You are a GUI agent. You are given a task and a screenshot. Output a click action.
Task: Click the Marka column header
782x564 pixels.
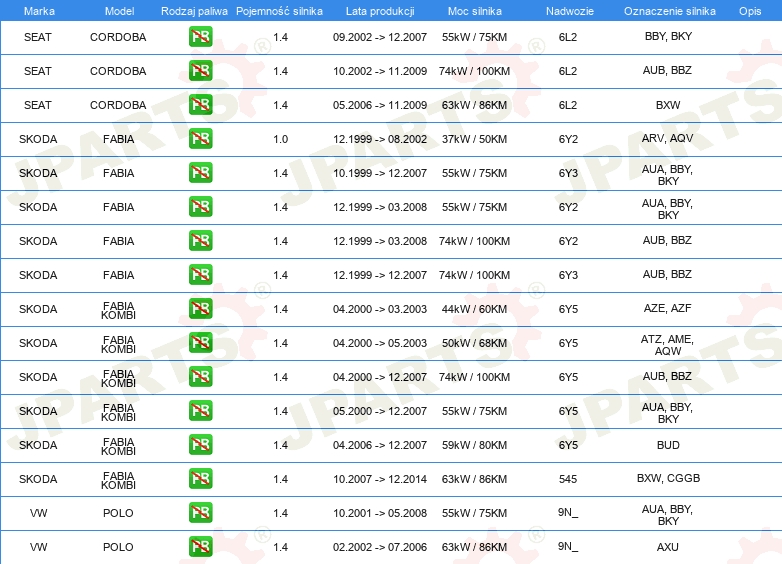click(39, 11)
